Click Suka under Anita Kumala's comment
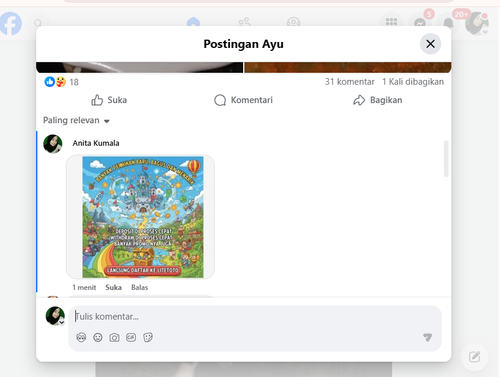Viewport: 500px width, 377px height. pos(113,287)
